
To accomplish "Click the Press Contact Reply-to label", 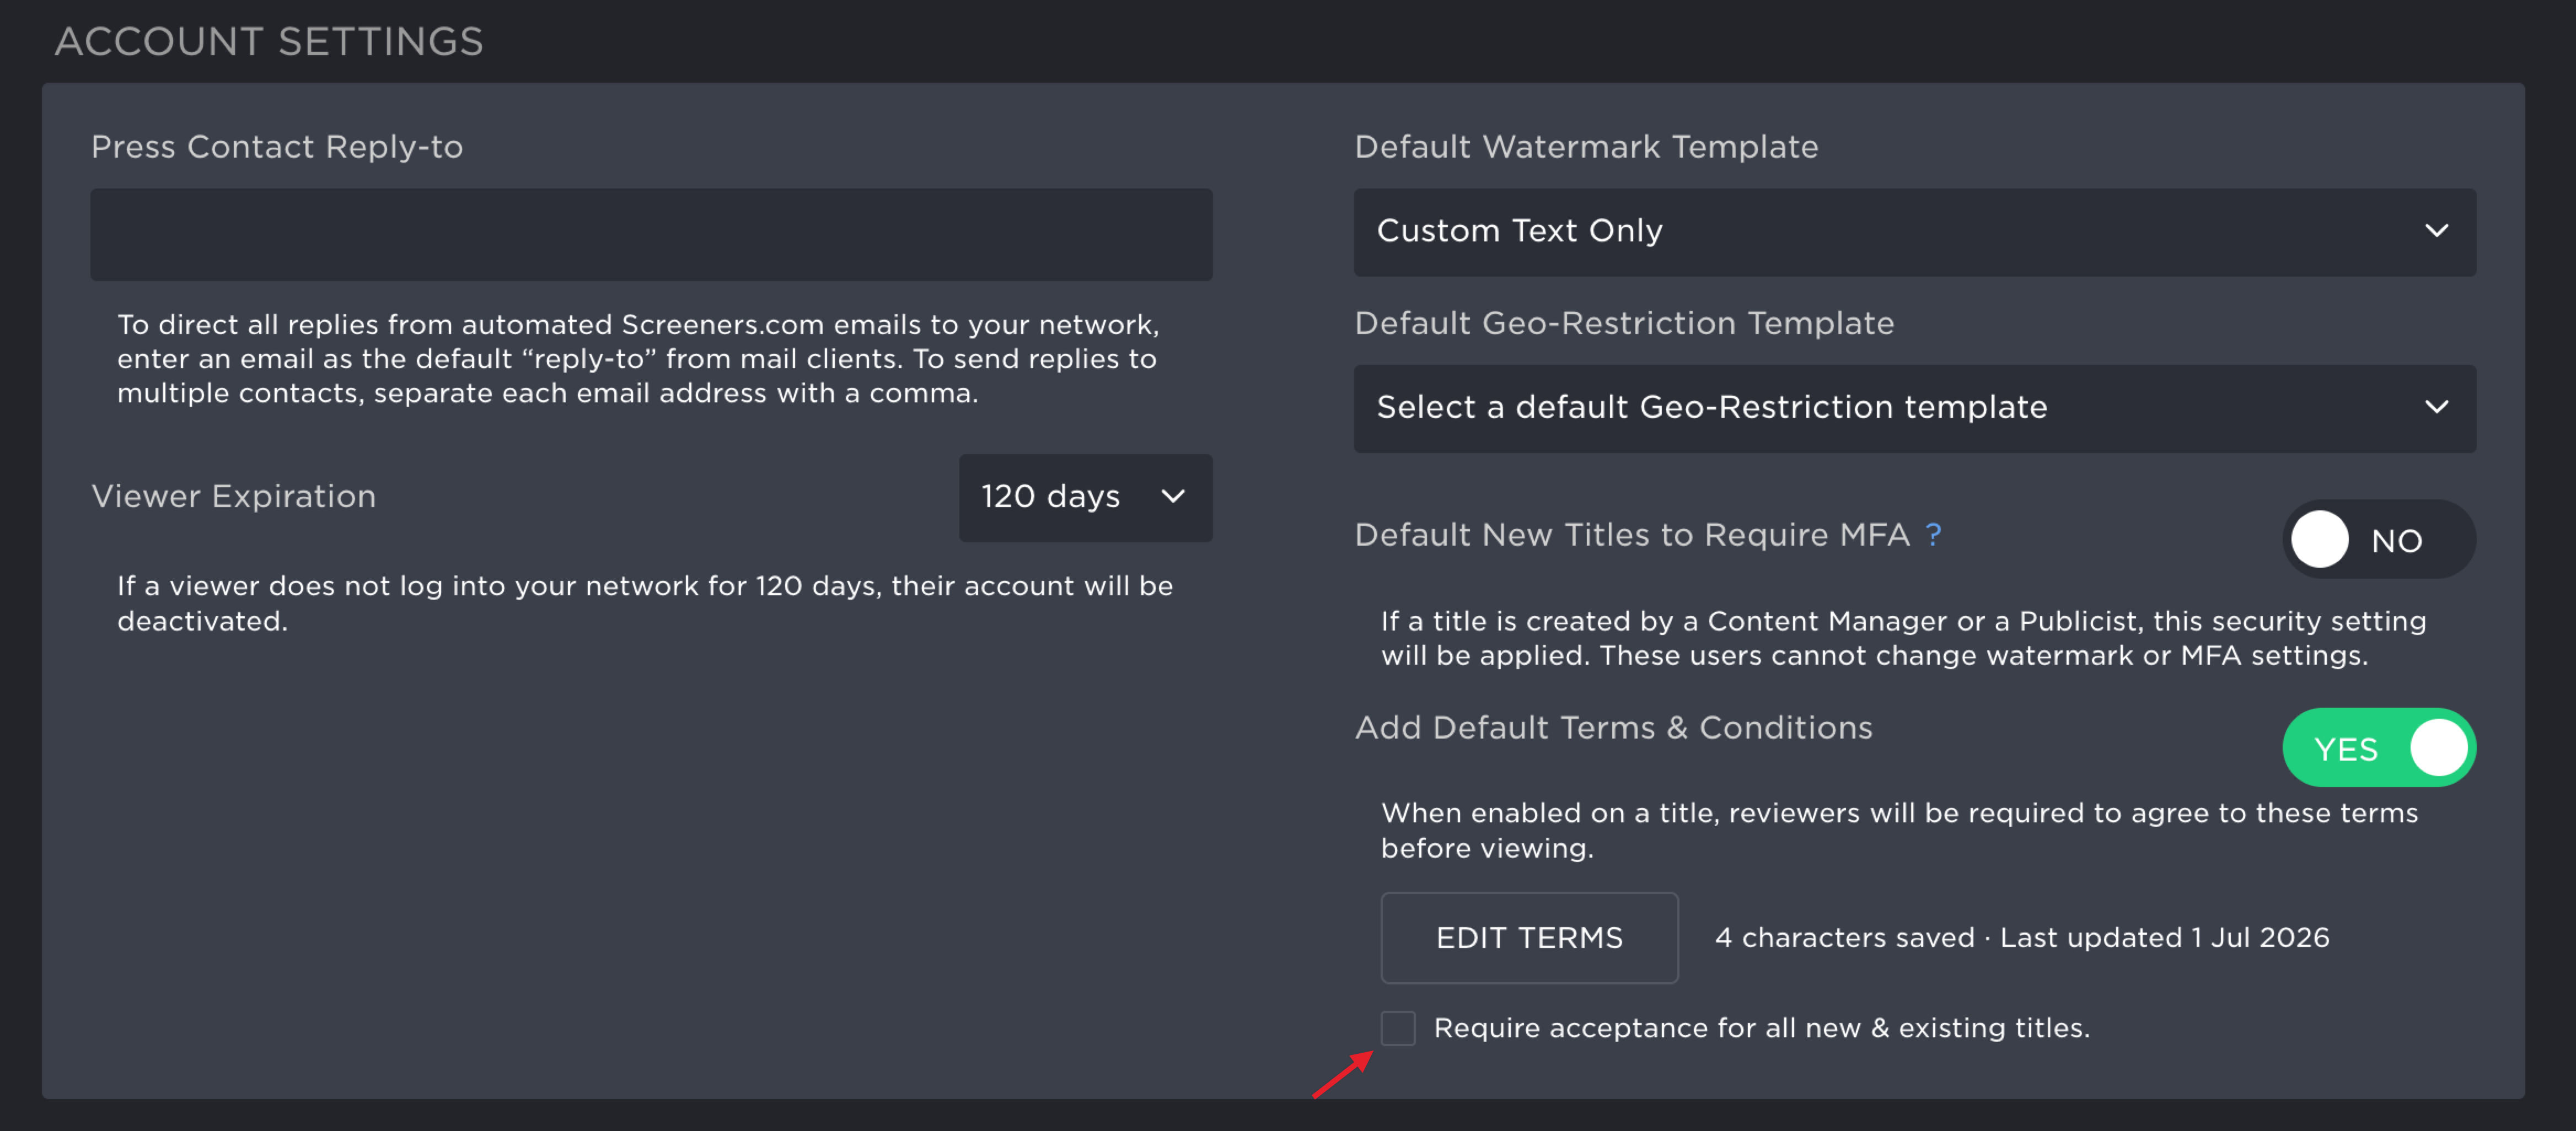I will click(277, 147).
